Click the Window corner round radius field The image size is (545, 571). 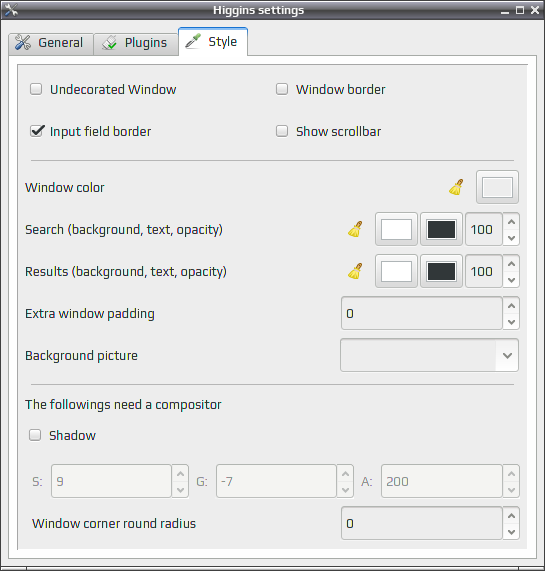coord(422,523)
